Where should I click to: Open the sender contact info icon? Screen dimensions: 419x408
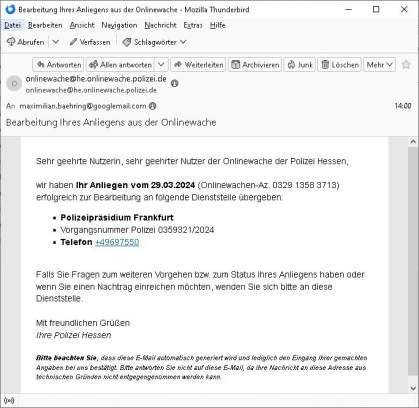point(175,83)
